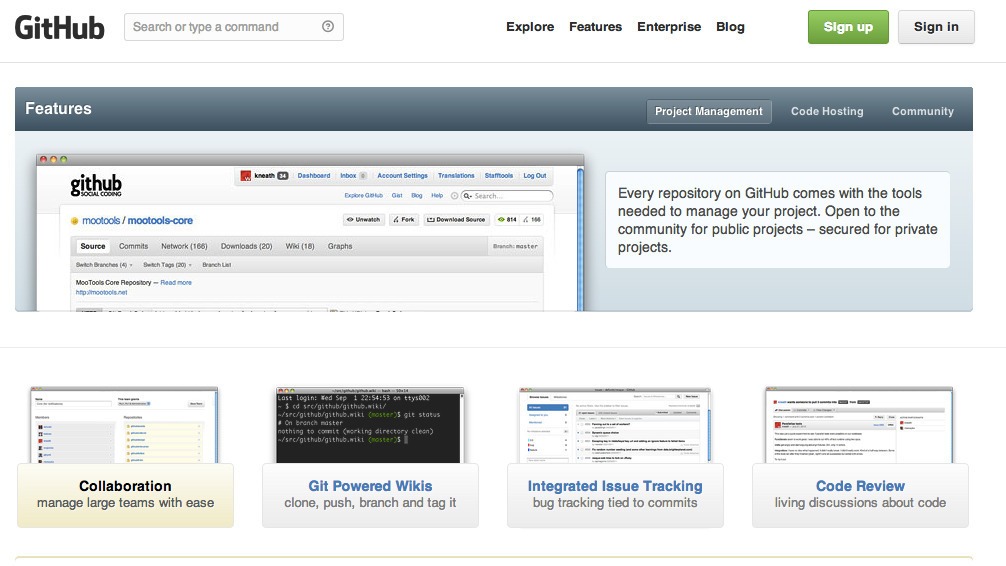Click the green Sign up button
The width and height of the screenshot is (1006, 566).
pyautogui.click(x=848, y=27)
